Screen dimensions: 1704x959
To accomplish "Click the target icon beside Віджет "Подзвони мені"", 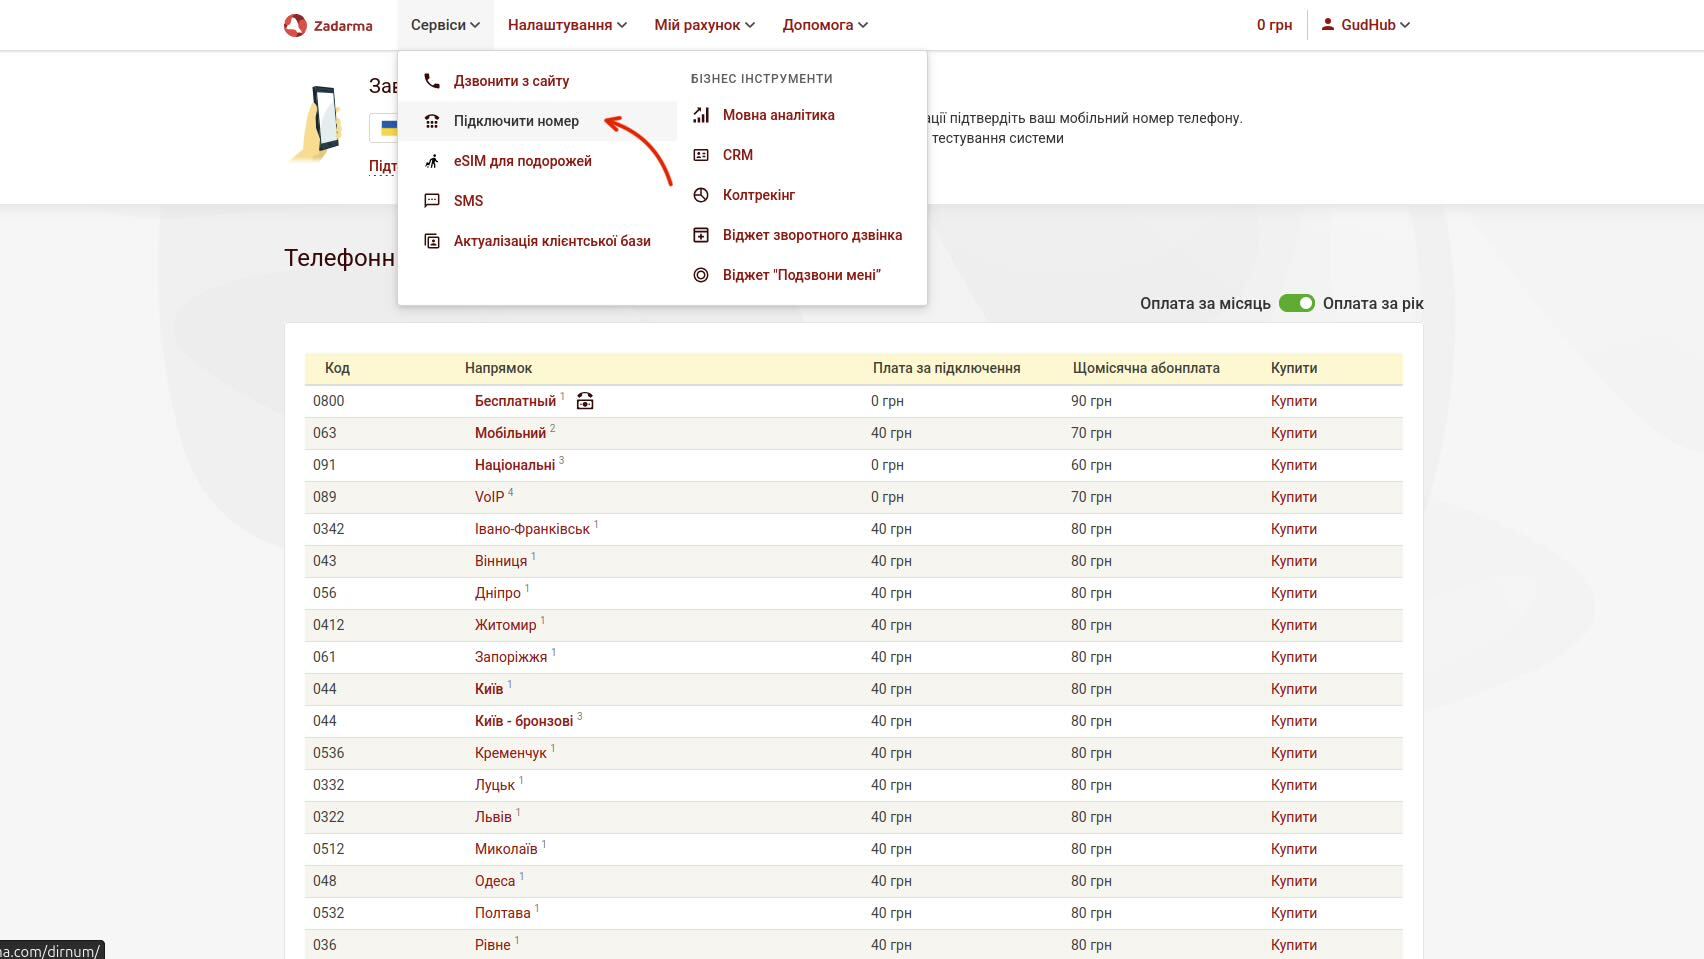I will (701, 275).
